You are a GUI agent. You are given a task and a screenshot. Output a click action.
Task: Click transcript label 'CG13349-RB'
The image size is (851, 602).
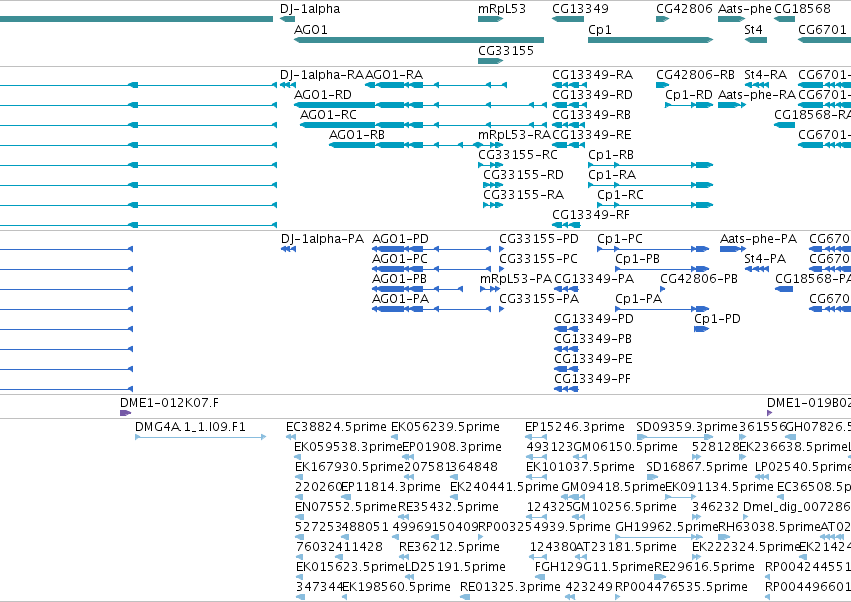coord(592,115)
